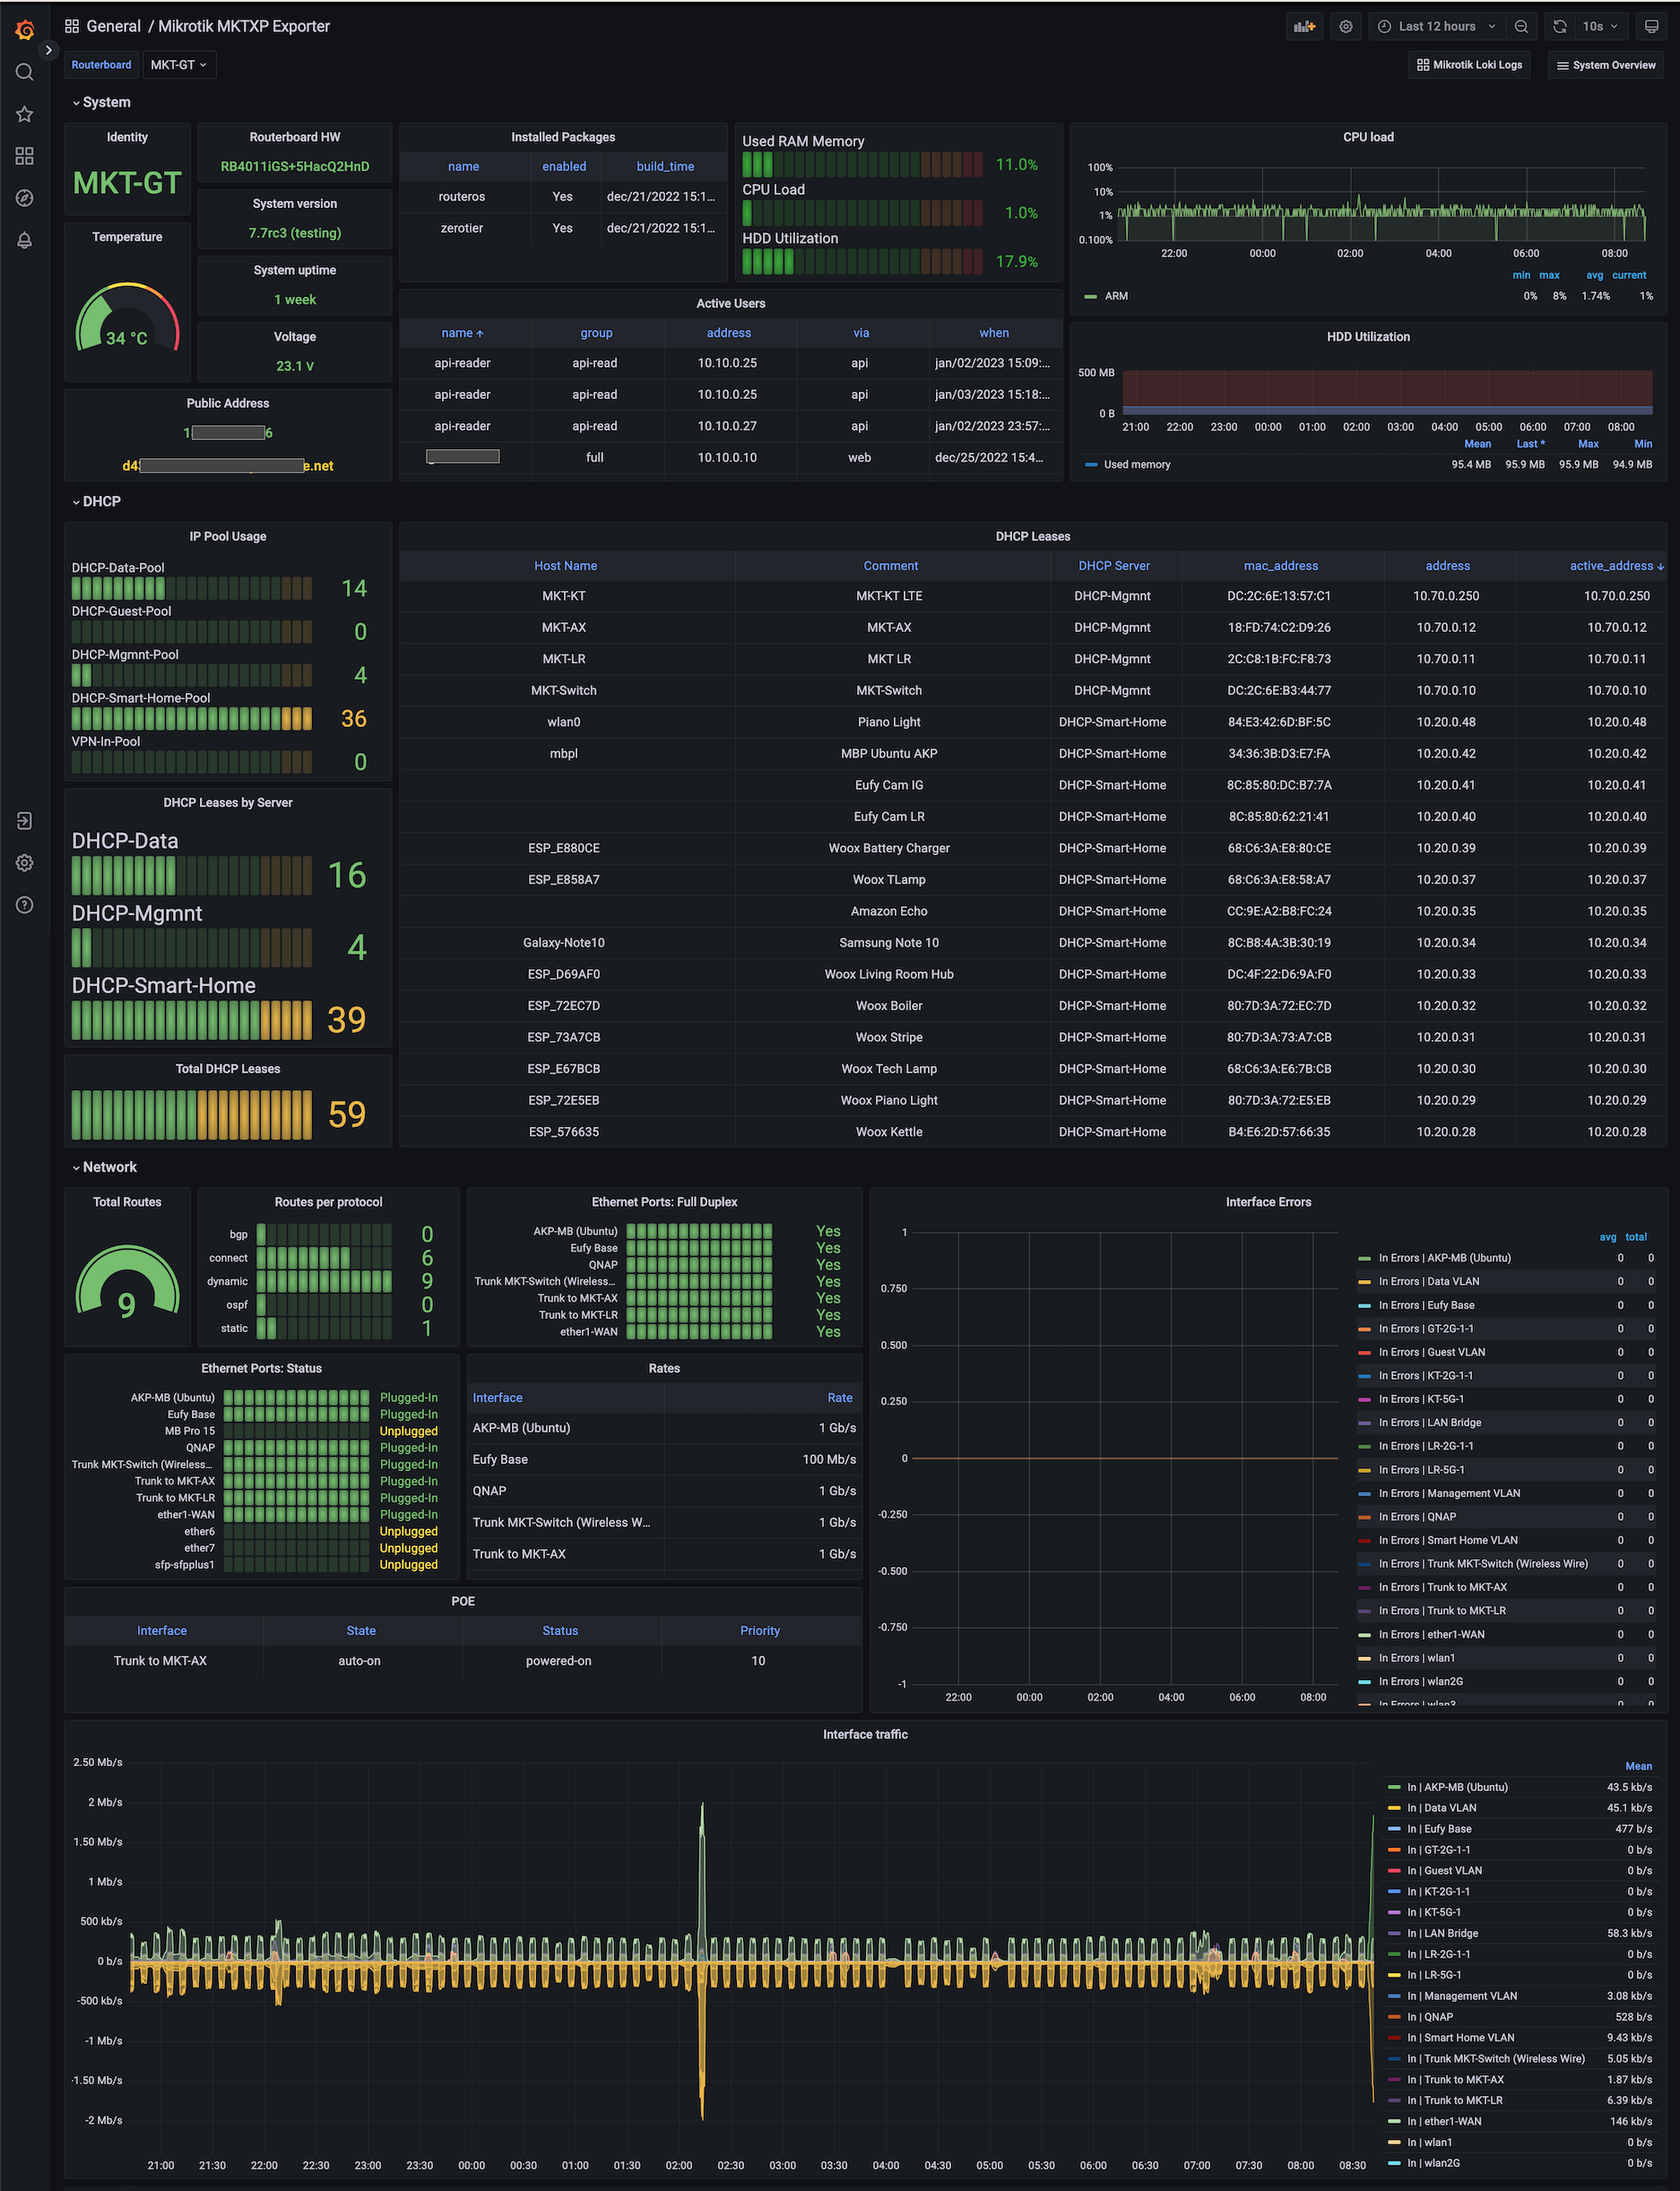The height and width of the screenshot is (2191, 1680).
Task: Refresh the dashboard
Action: 1559,27
